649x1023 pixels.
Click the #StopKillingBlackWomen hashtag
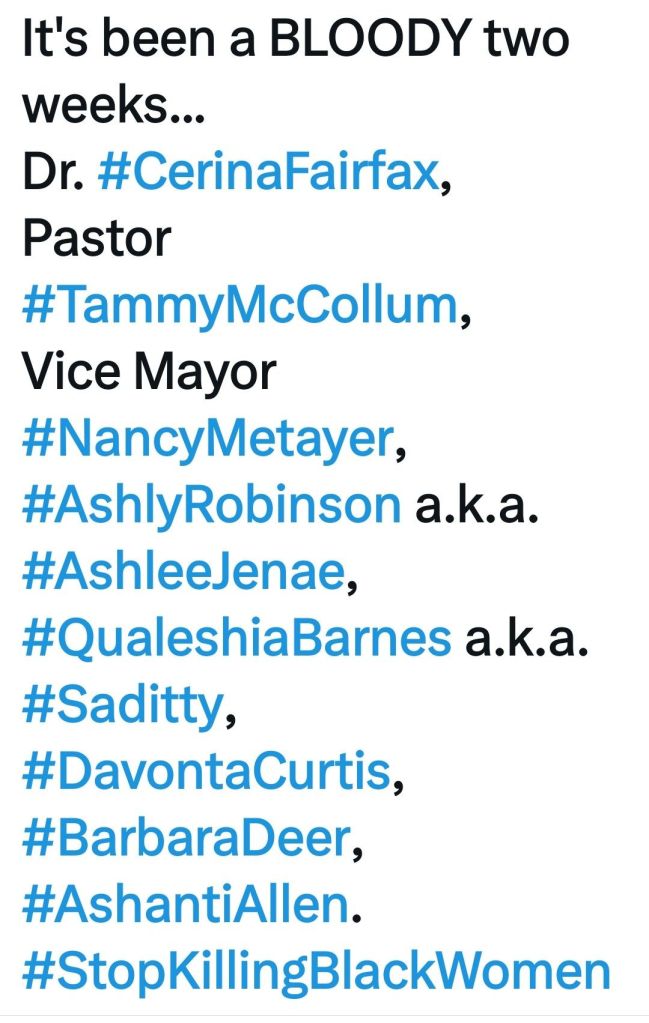pyautogui.click(x=315, y=971)
